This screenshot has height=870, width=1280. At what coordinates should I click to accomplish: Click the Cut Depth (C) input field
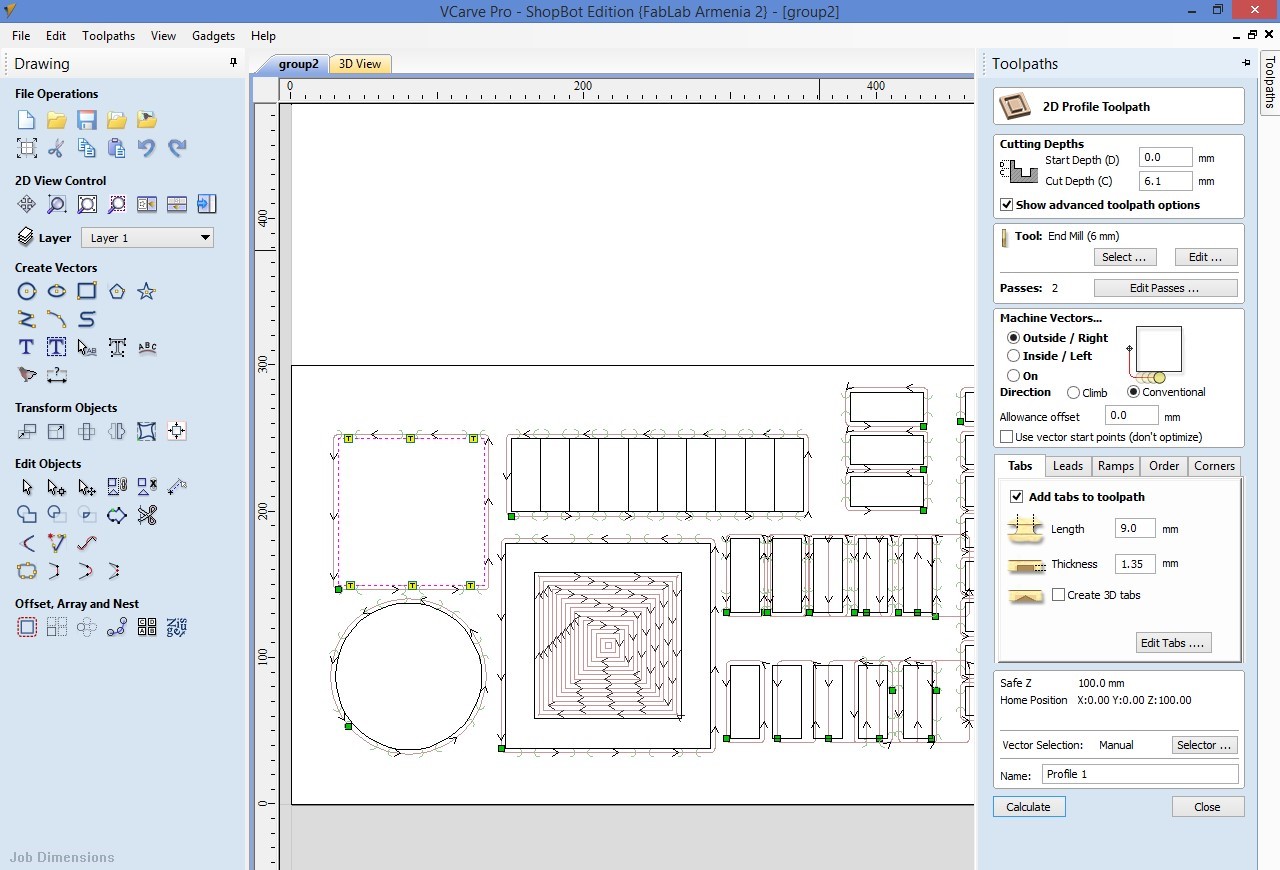(1166, 181)
